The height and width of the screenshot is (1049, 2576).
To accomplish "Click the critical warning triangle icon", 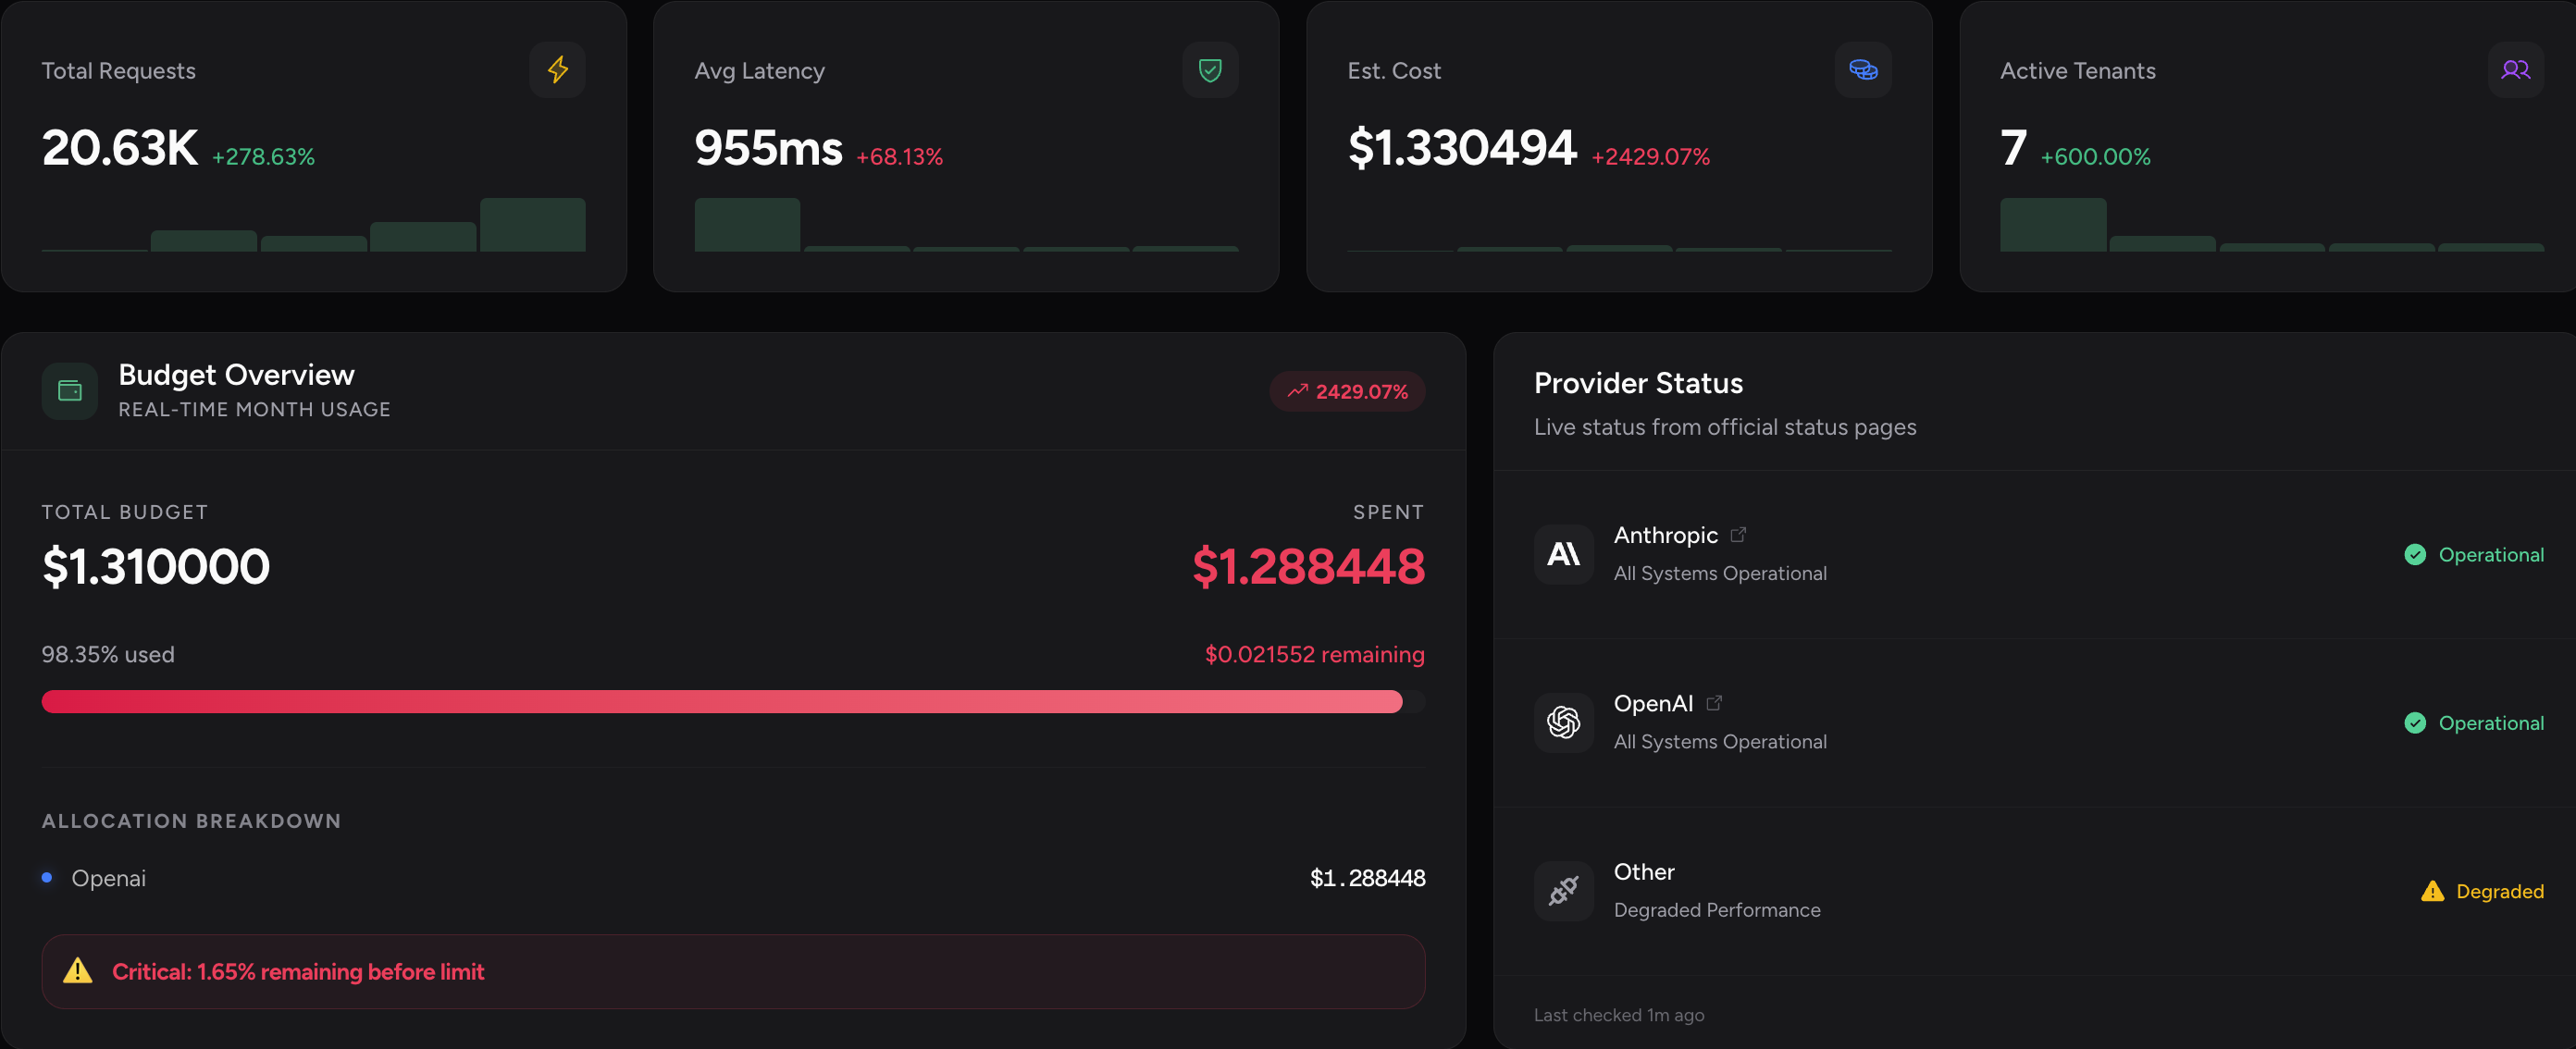I will pyautogui.click(x=78, y=971).
